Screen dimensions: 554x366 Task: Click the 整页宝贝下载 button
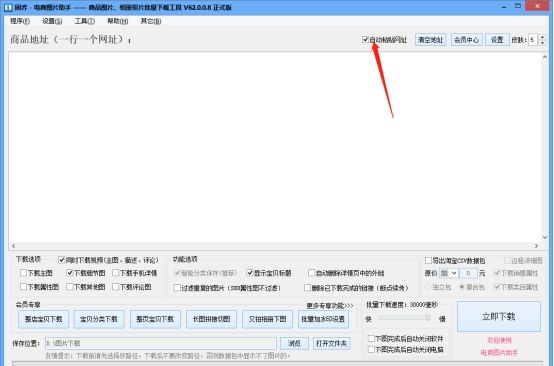point(155,319)
